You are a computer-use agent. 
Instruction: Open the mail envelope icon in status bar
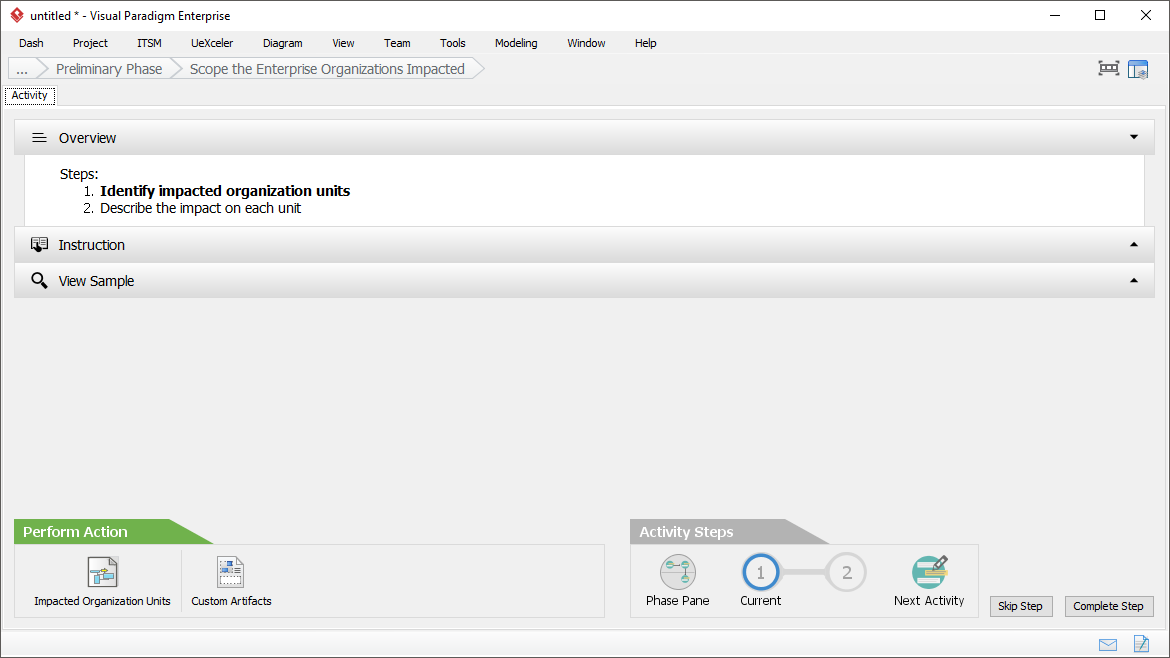click(x=1108, y=645)
